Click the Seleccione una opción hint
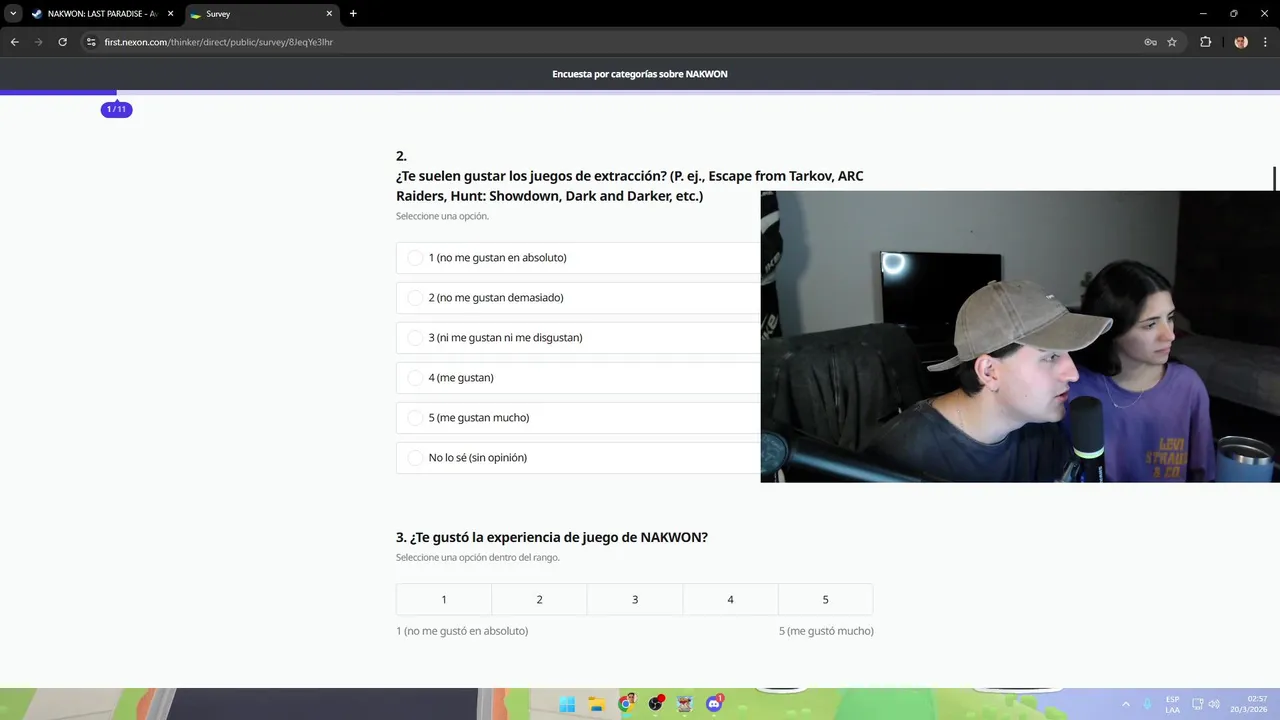Screen dimensions: 1280x720 442,216
